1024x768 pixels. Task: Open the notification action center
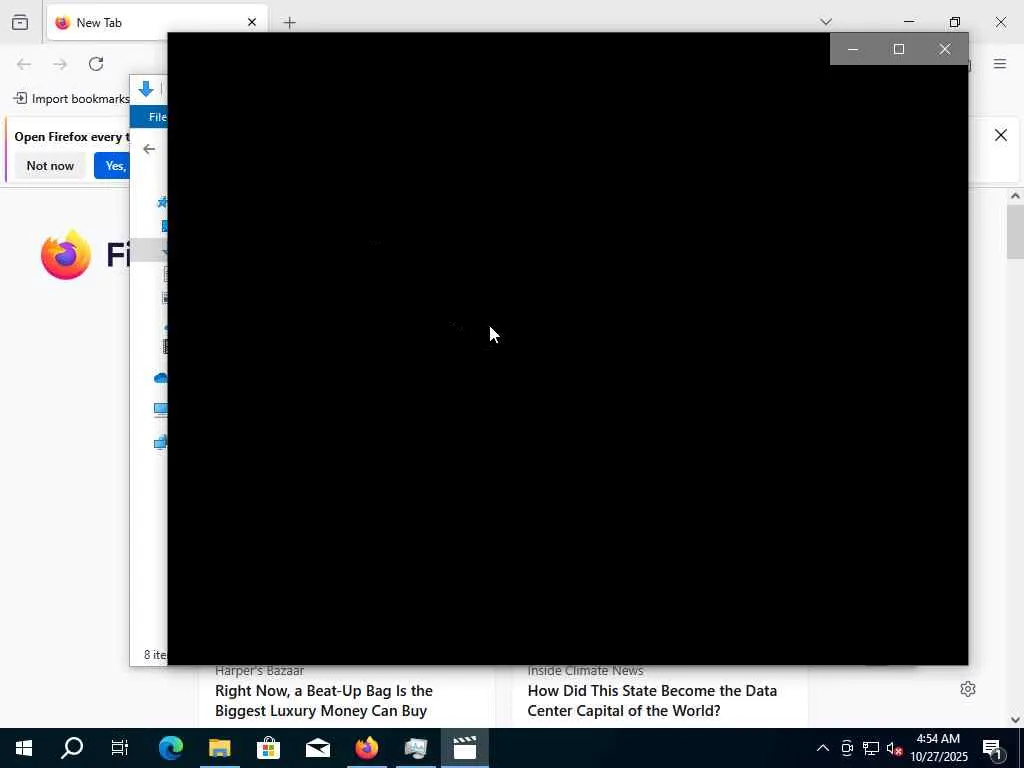point(992,748)
